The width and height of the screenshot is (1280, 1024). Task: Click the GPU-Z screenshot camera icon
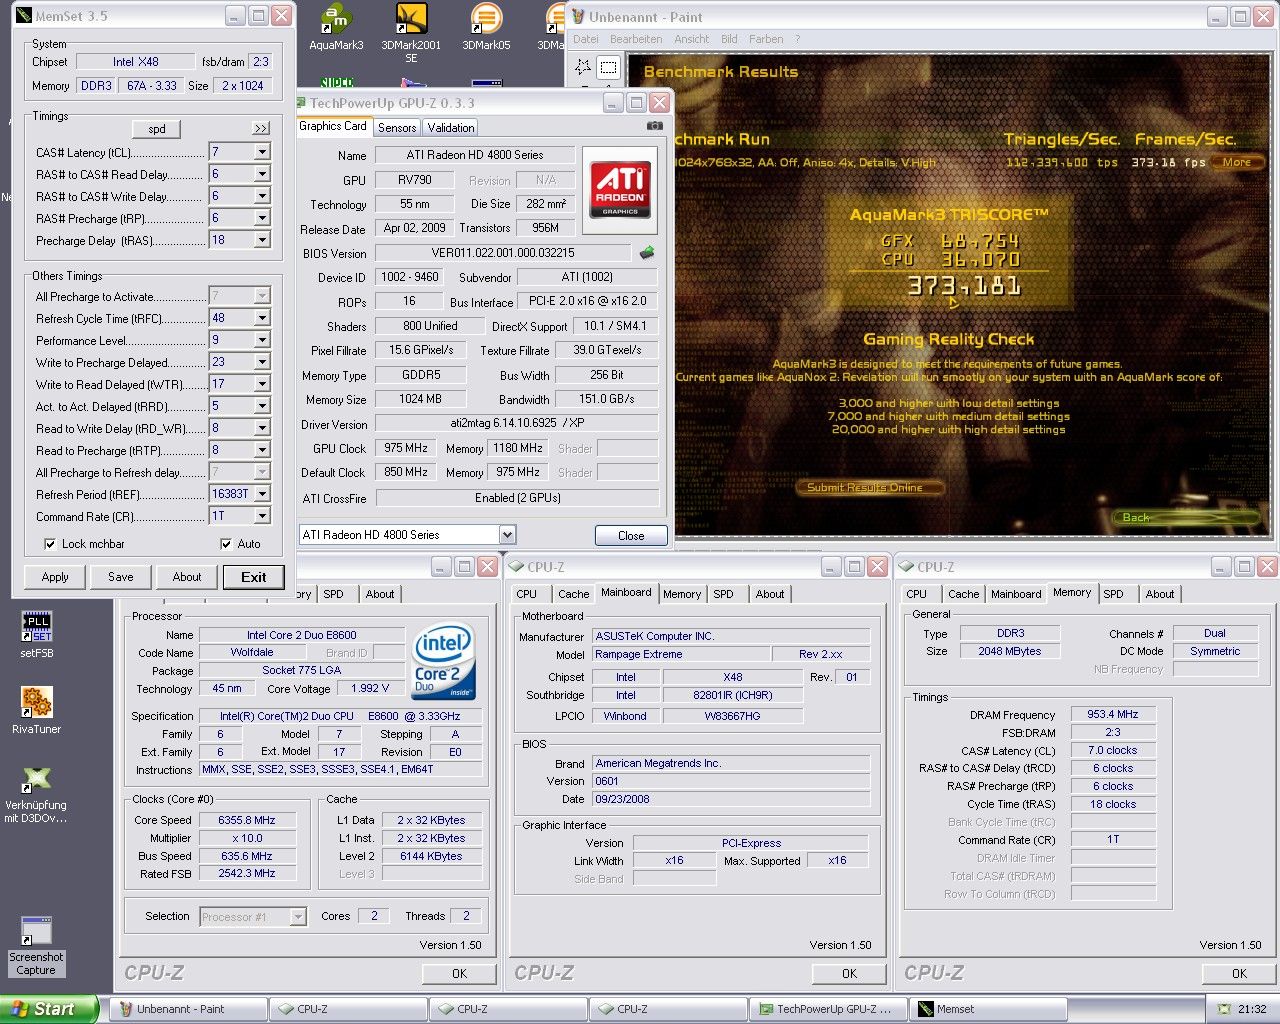[654, 126]
